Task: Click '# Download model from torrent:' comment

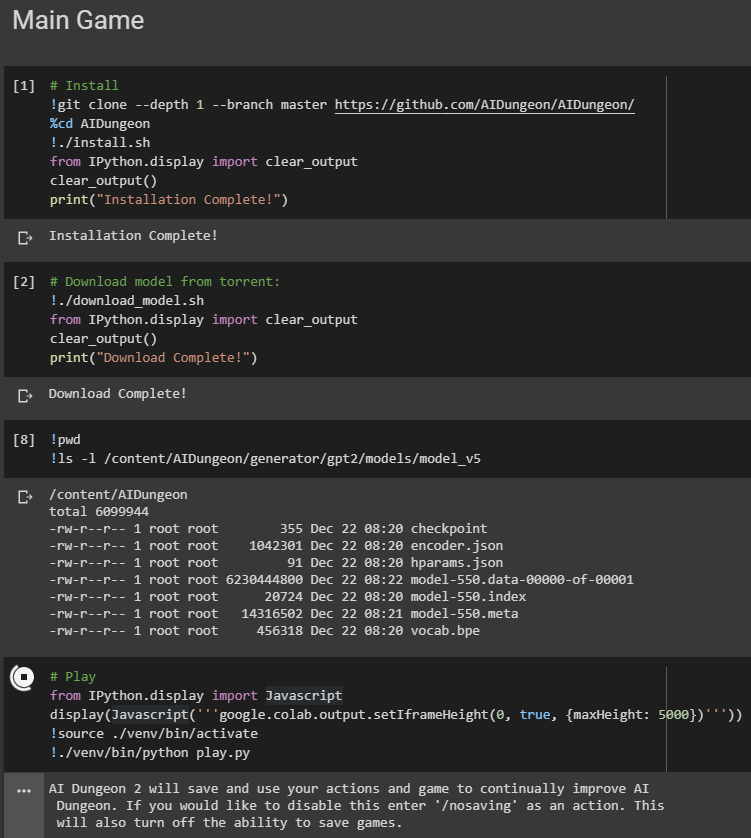Action: [x=165, y=282]
